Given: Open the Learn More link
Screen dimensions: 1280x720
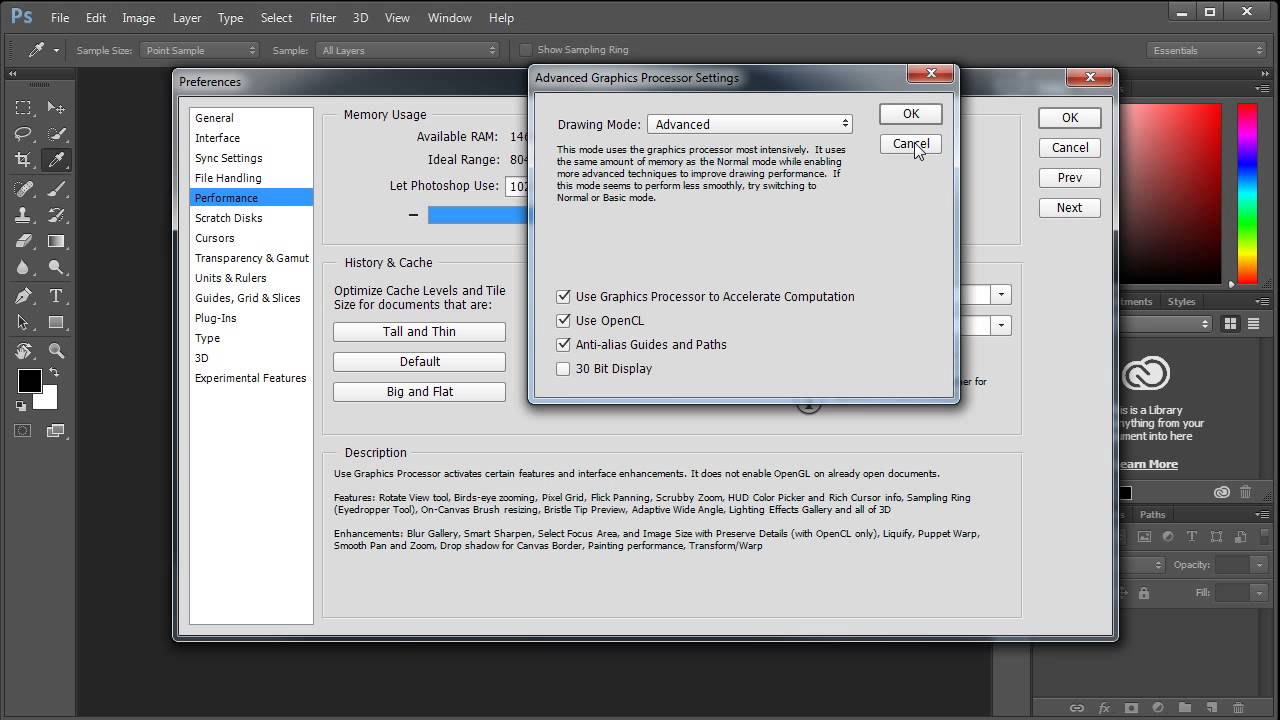Looking at the screenshot, I should (1147, 464).
